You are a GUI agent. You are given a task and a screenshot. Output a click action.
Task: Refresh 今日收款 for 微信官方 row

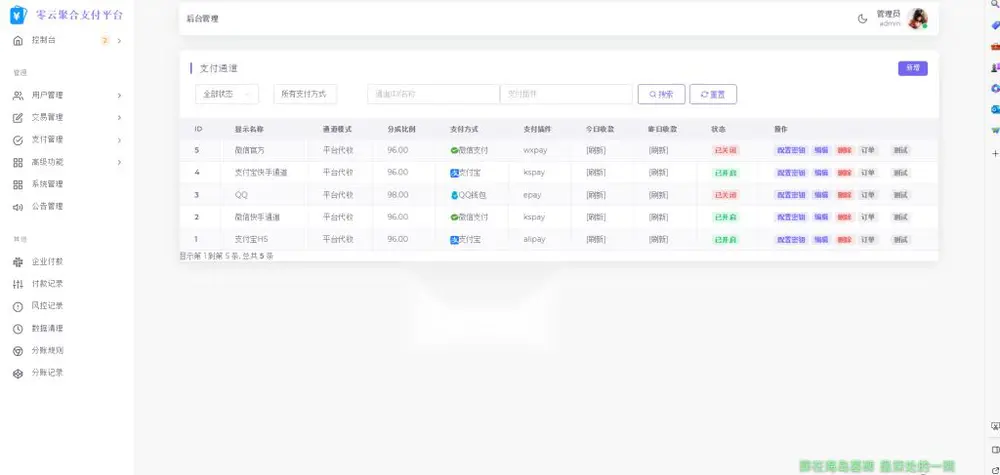tap(596, 150)
